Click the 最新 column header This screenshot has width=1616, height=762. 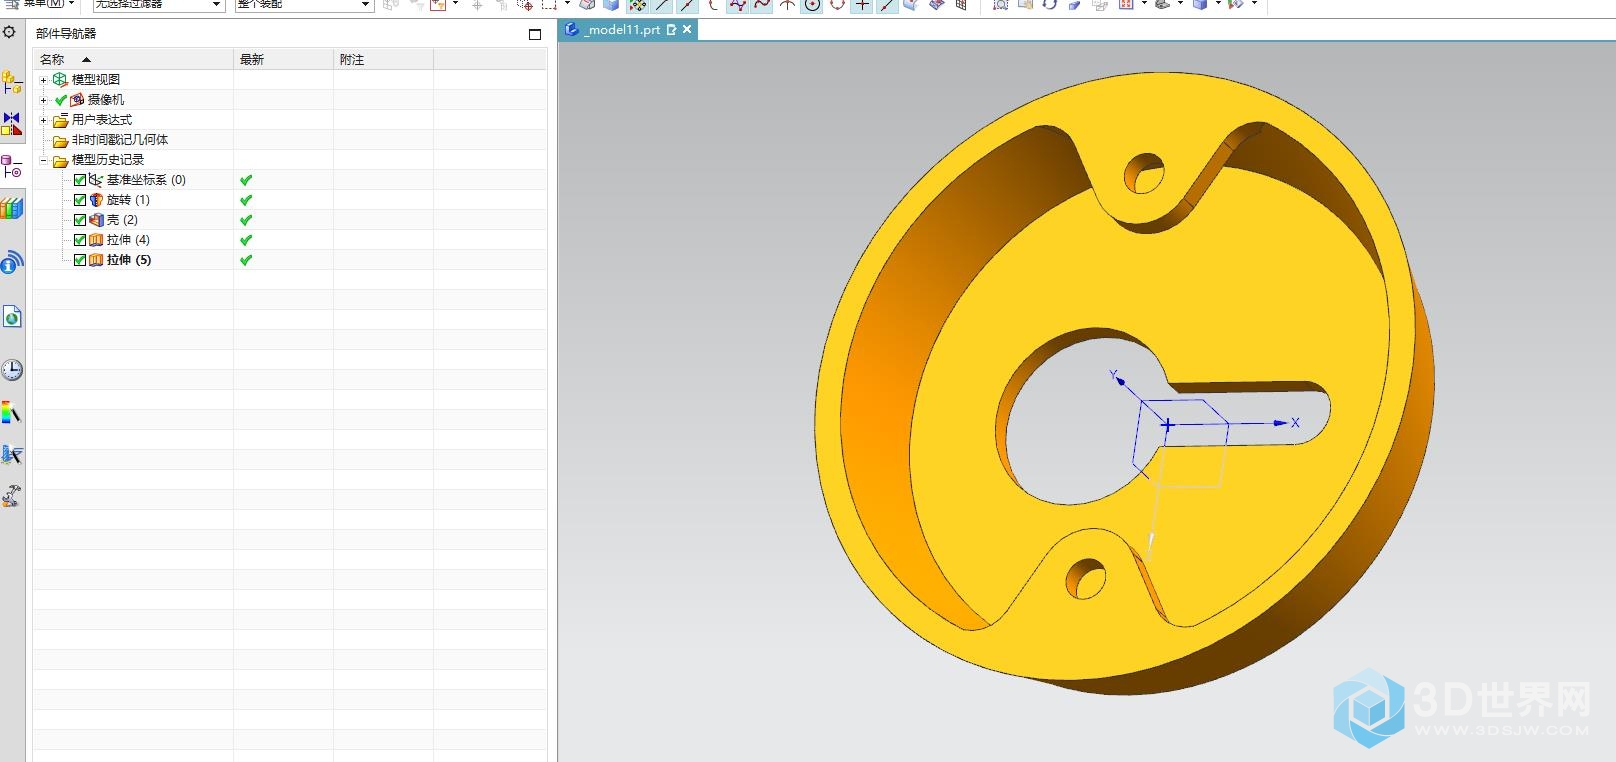[283, 60]
